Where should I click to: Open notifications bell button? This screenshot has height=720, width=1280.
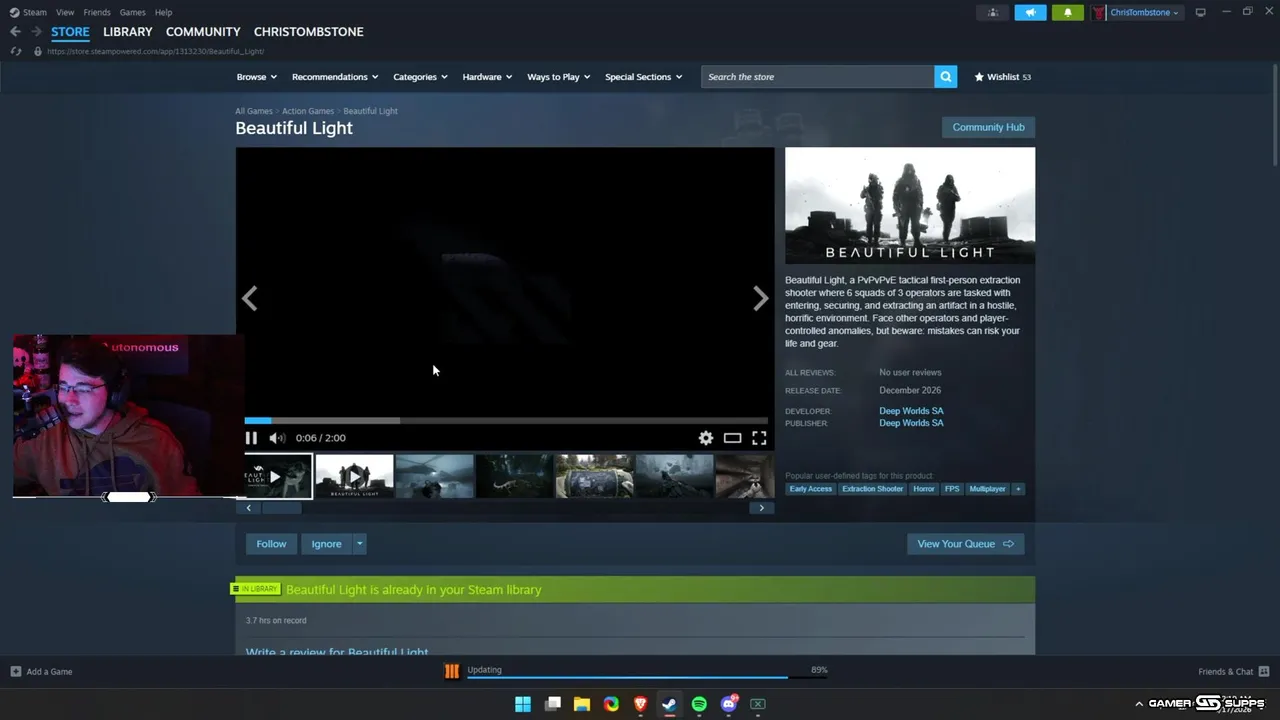tap(1067, 12)
